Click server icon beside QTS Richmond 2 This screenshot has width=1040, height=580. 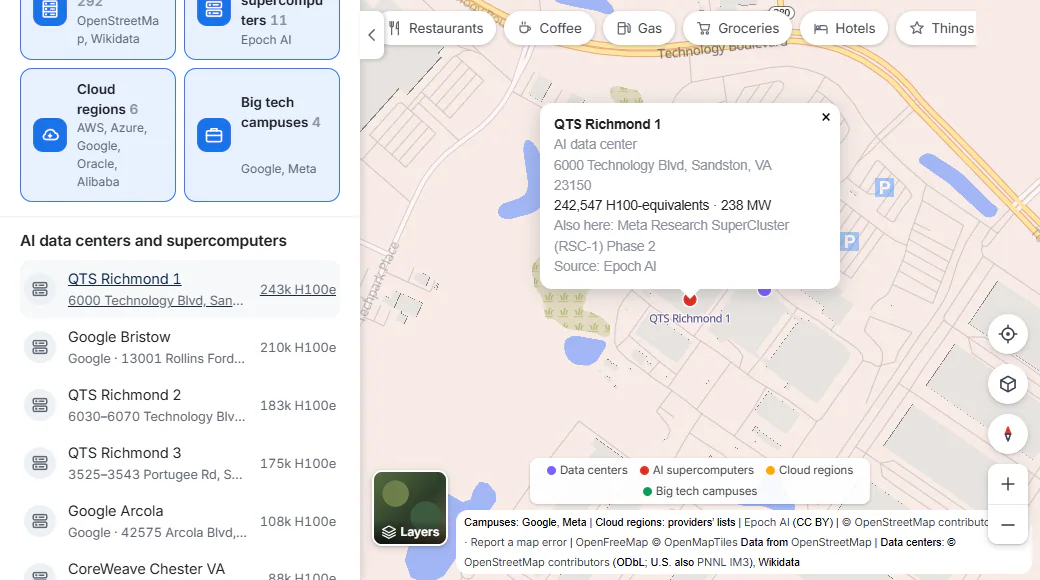pyautogui.click(x=40, y=405)
